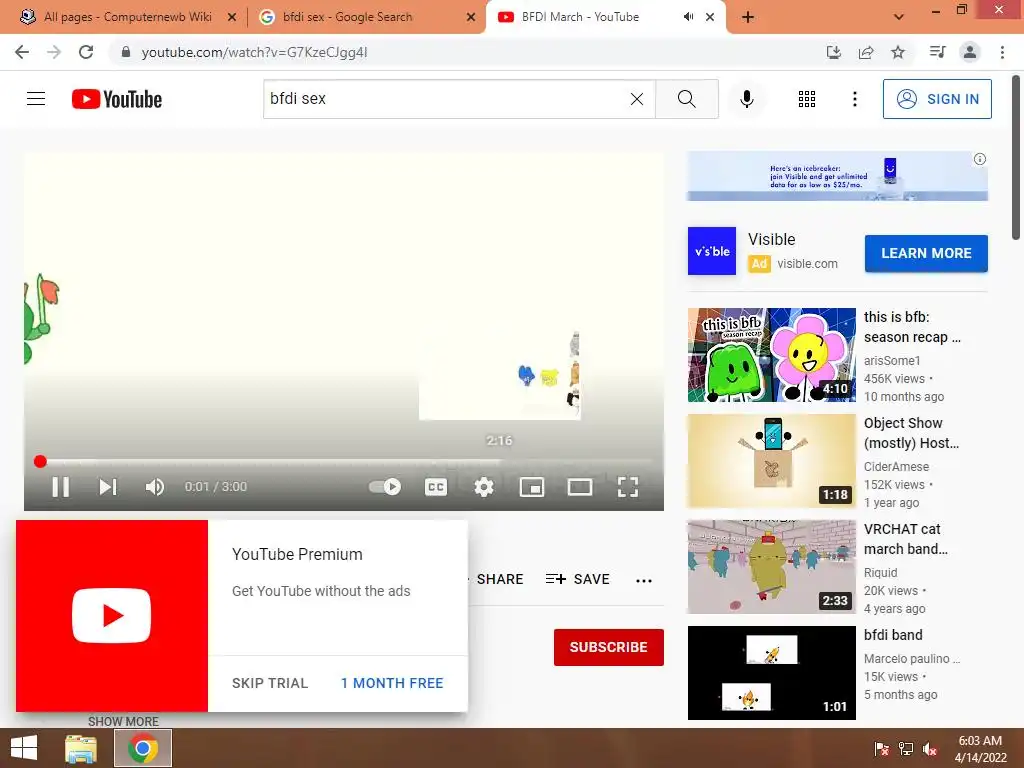Click 1 MONTH FREE offer
This screenshot has width=1024, height=768.
coord(392,683)
